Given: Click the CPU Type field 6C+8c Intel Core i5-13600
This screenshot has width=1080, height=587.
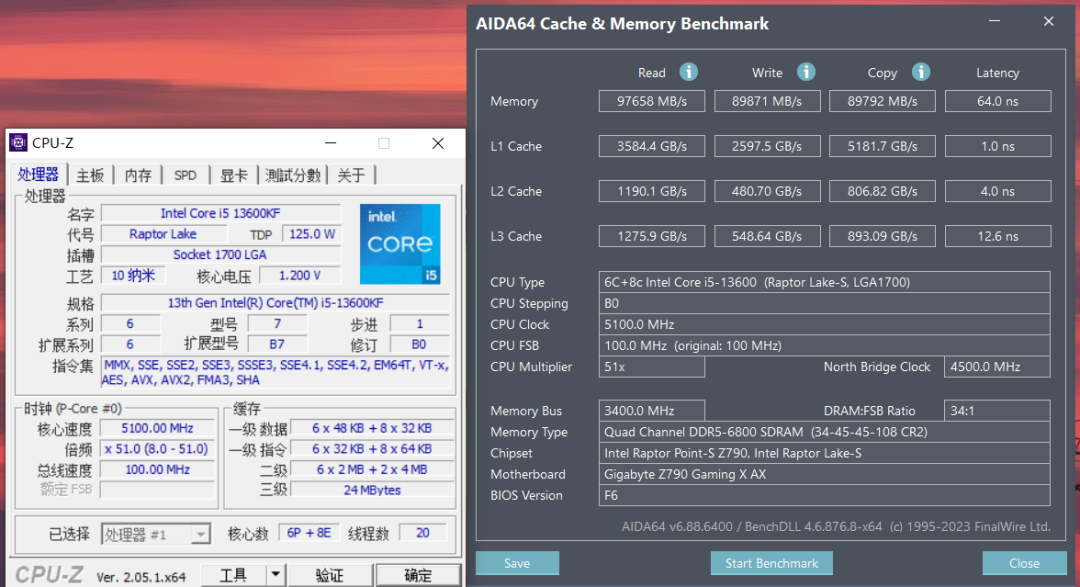Looking at the screenshot, I should click(824, 282).
